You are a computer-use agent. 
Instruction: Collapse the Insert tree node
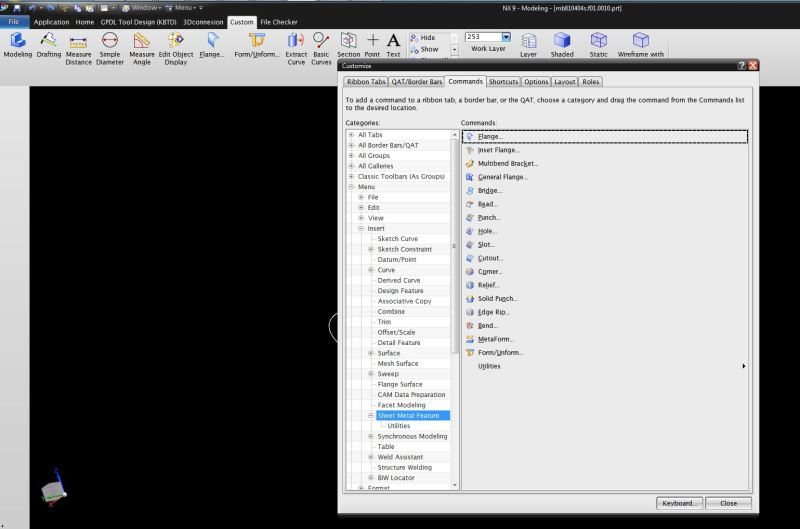click(361, 229)
